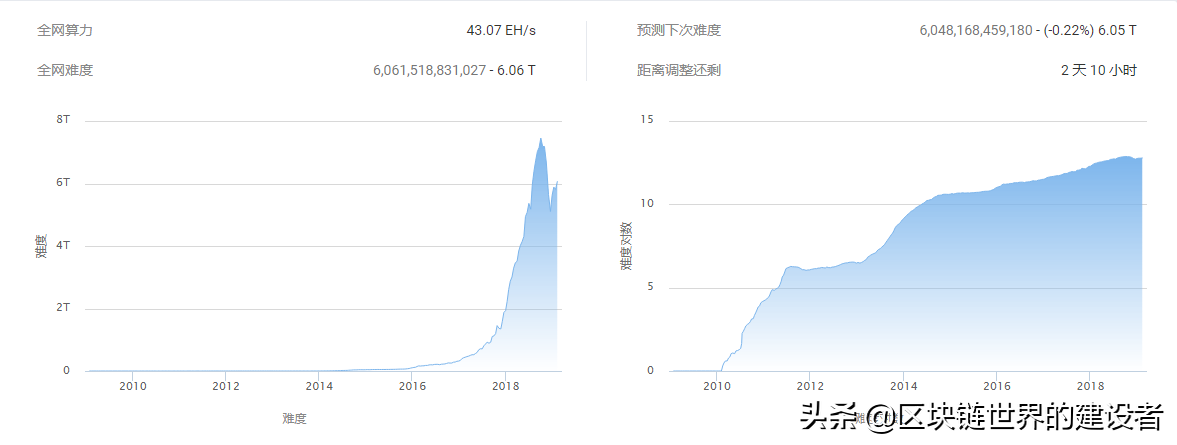1177x445 pixels.
Task: Click 2016 on the right chart's x-axis
Action: [995, 386]
